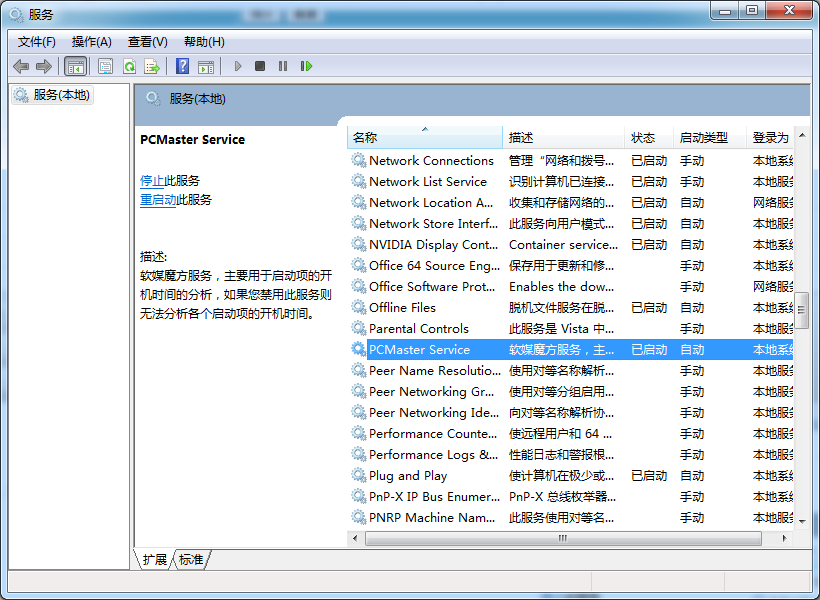Restart the service using the toolbar restart icon
The image size is (820, 600).
(306, 66)
